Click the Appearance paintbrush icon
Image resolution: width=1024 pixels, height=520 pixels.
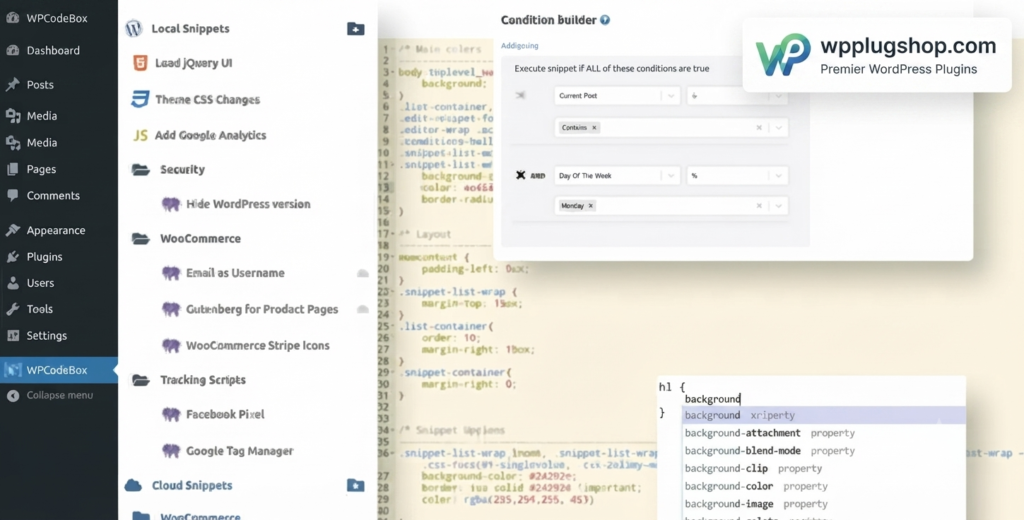click(12, 230)
